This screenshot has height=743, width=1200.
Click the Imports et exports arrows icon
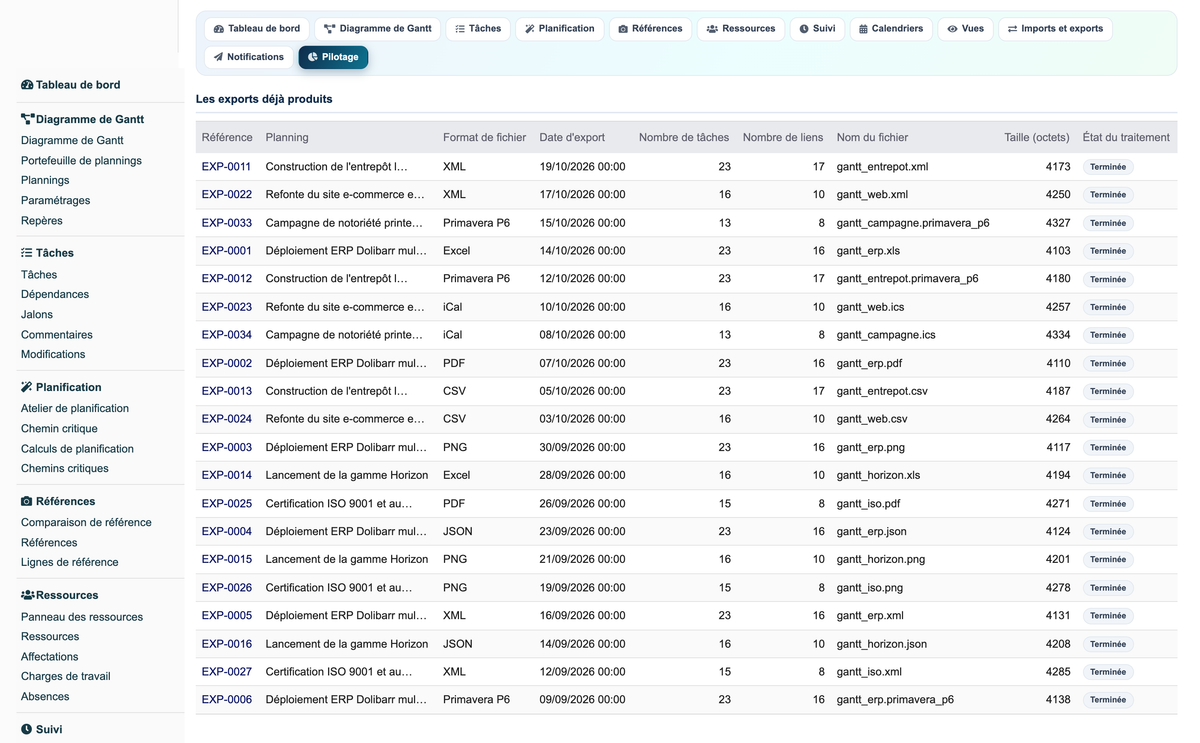click(x=1012, y=29)
